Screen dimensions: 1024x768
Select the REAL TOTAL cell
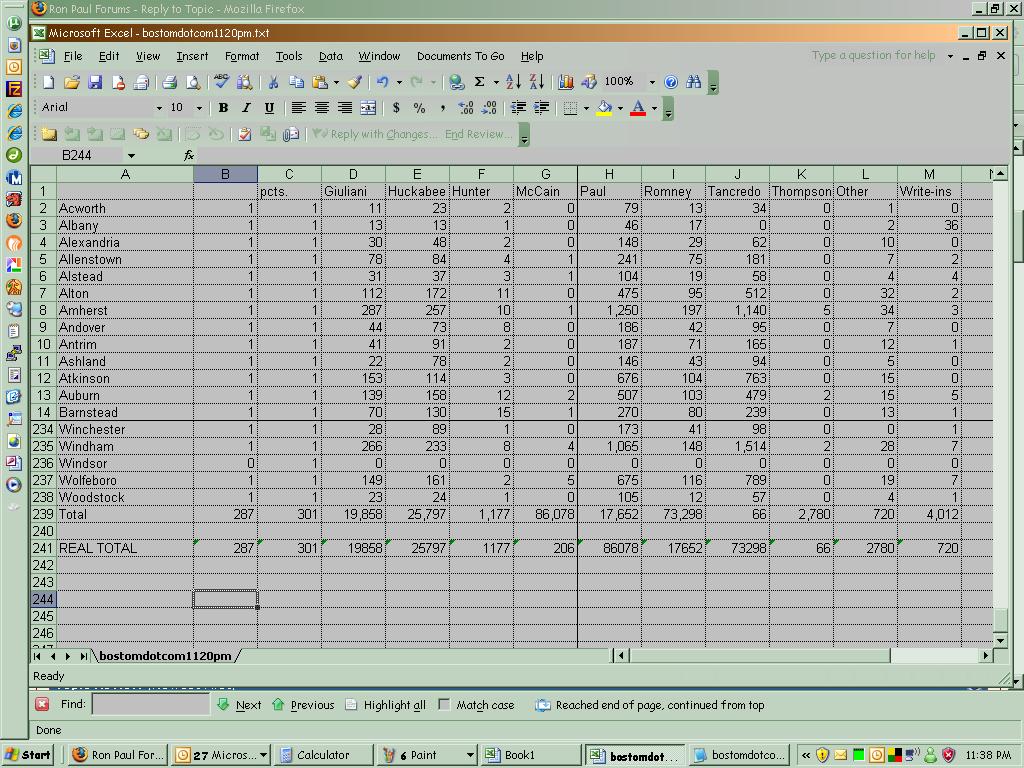click(x=125, y=549)
